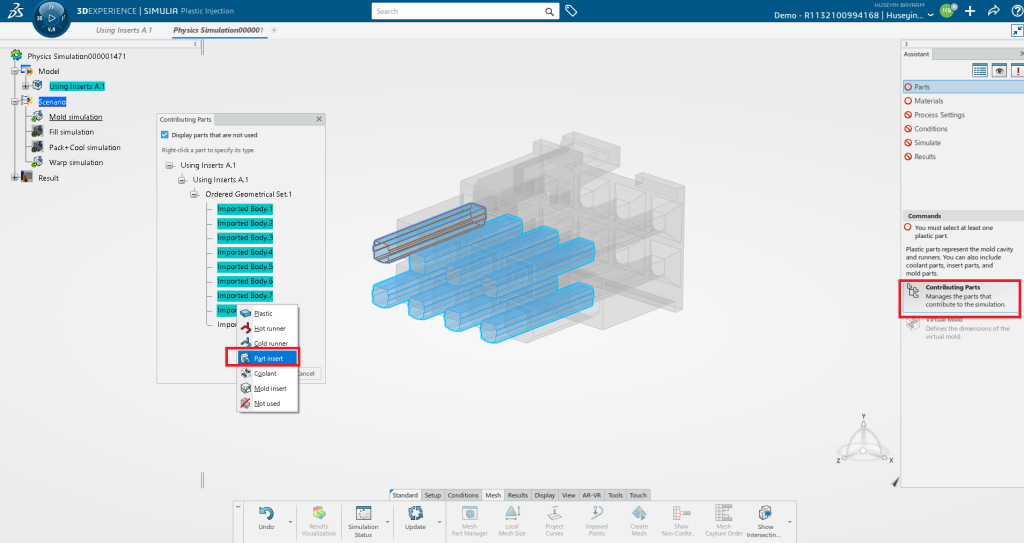The image size is (1024, 543).
Task: Uncheck Display parts that are not used
Action: click(x=165, y=135)
